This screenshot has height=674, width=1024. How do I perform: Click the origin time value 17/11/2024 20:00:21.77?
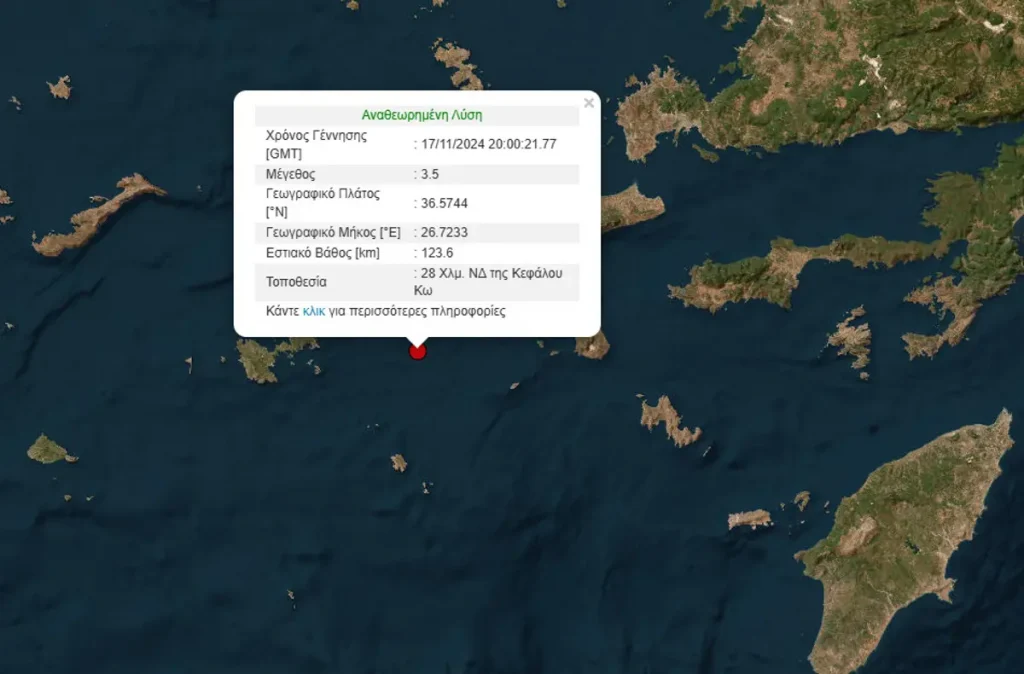pyautogui.click(x=488, y=144)
